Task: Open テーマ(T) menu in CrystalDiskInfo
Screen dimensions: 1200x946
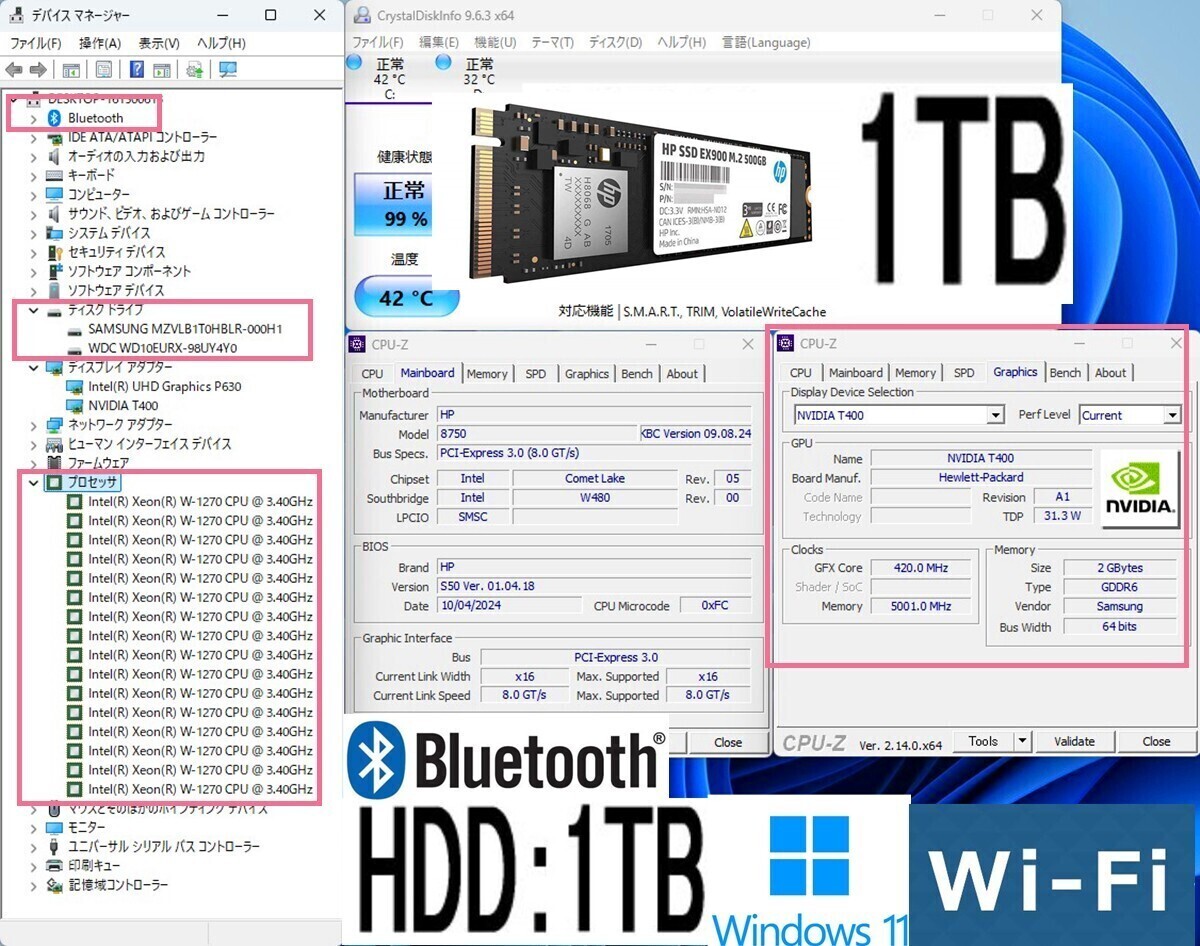Action: [552, 43]
